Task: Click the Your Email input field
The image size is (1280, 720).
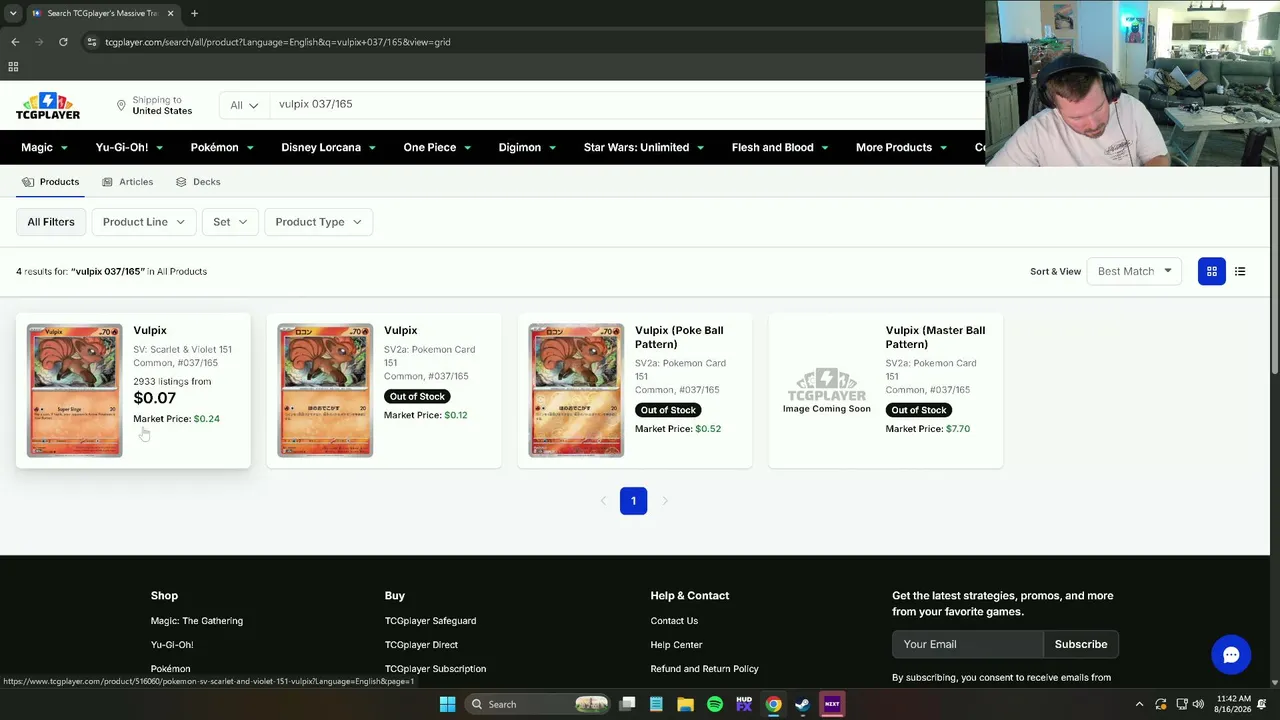Action: coord(967,644)
